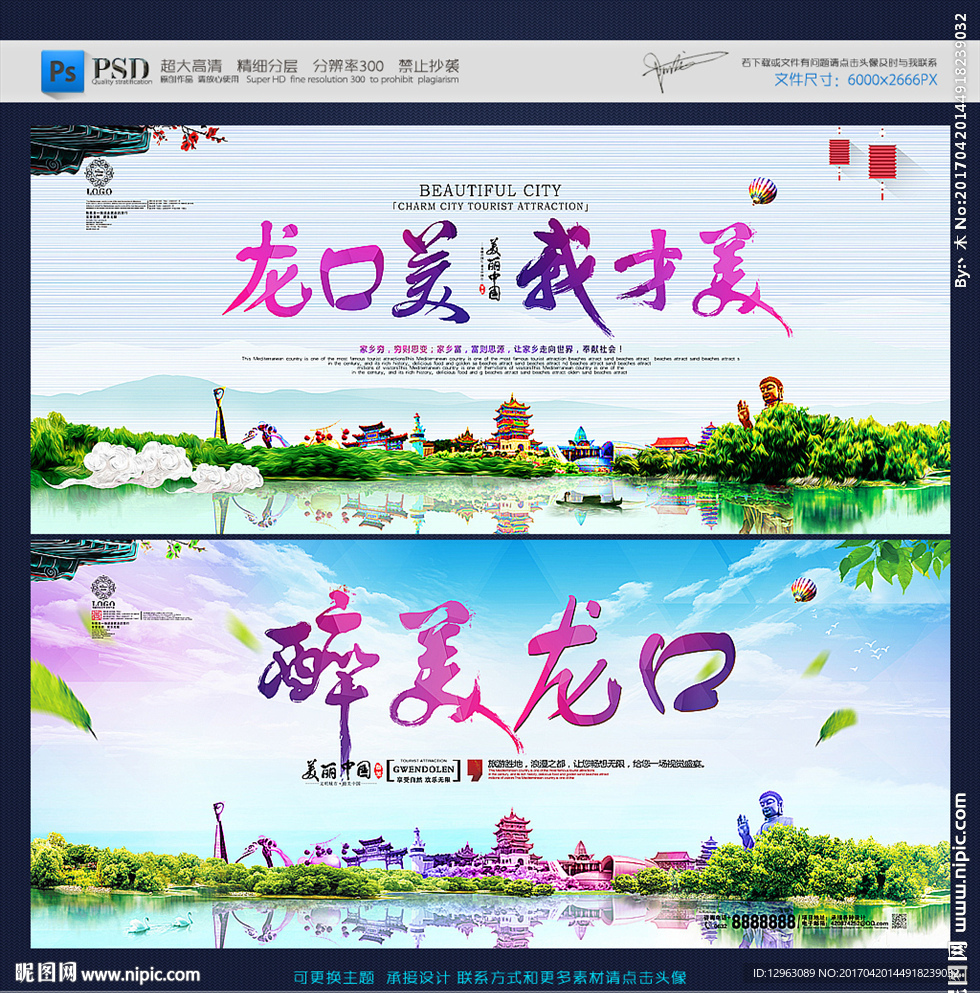Click the '若下载或文件有问题请点击头像' contact notice

839,62
